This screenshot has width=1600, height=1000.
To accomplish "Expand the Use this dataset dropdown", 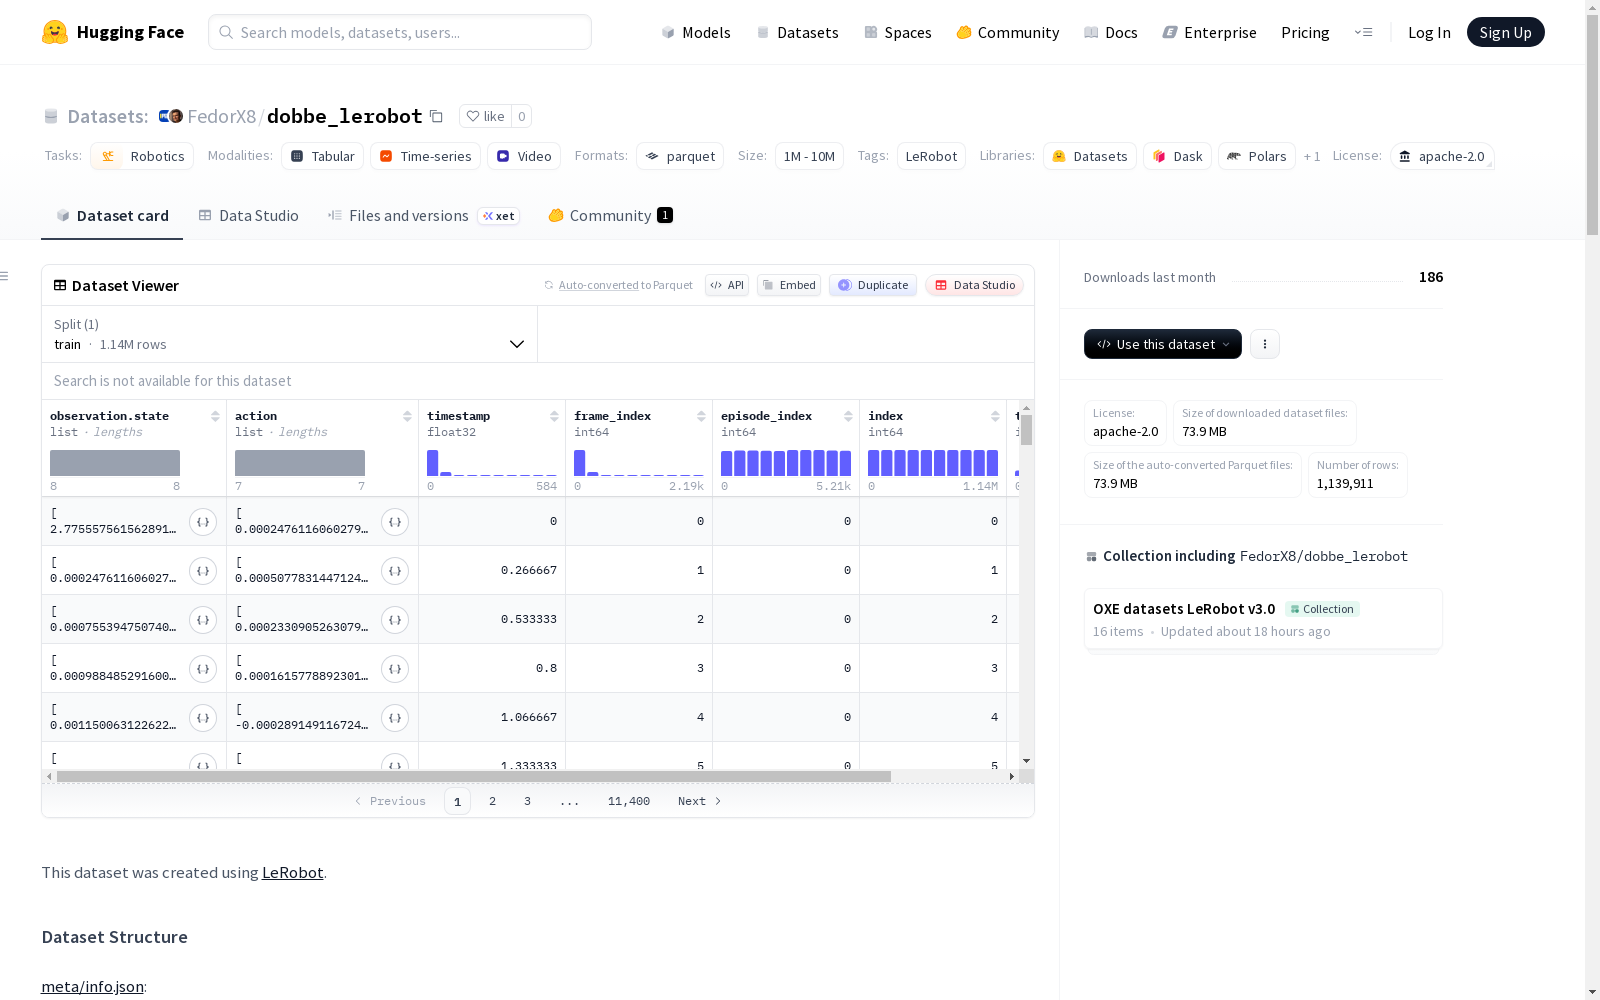I will pos(1163,344).
